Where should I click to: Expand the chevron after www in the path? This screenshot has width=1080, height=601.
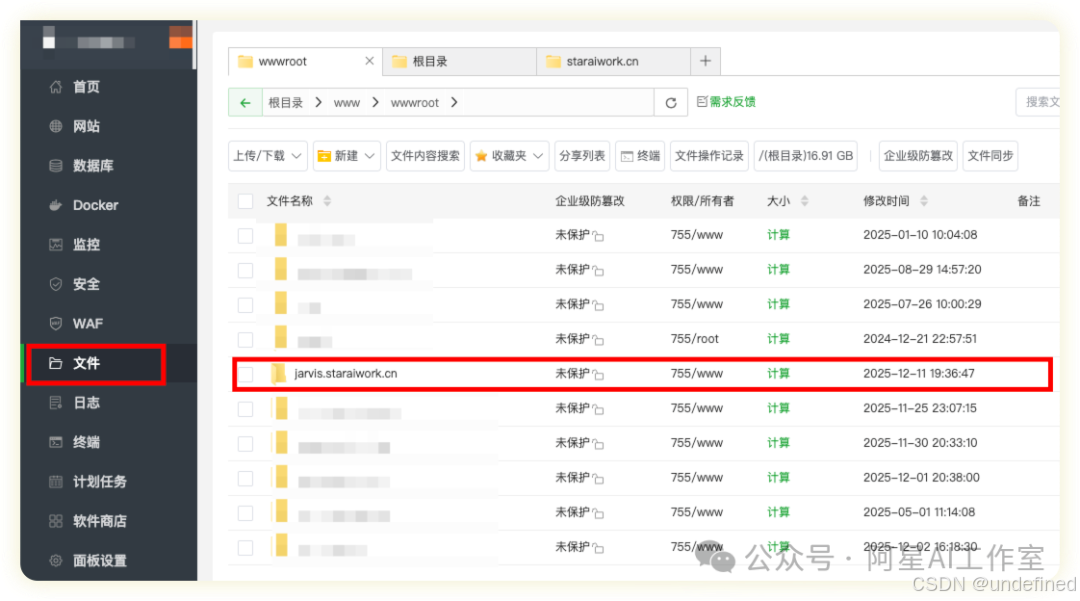(x=375, y=103)
